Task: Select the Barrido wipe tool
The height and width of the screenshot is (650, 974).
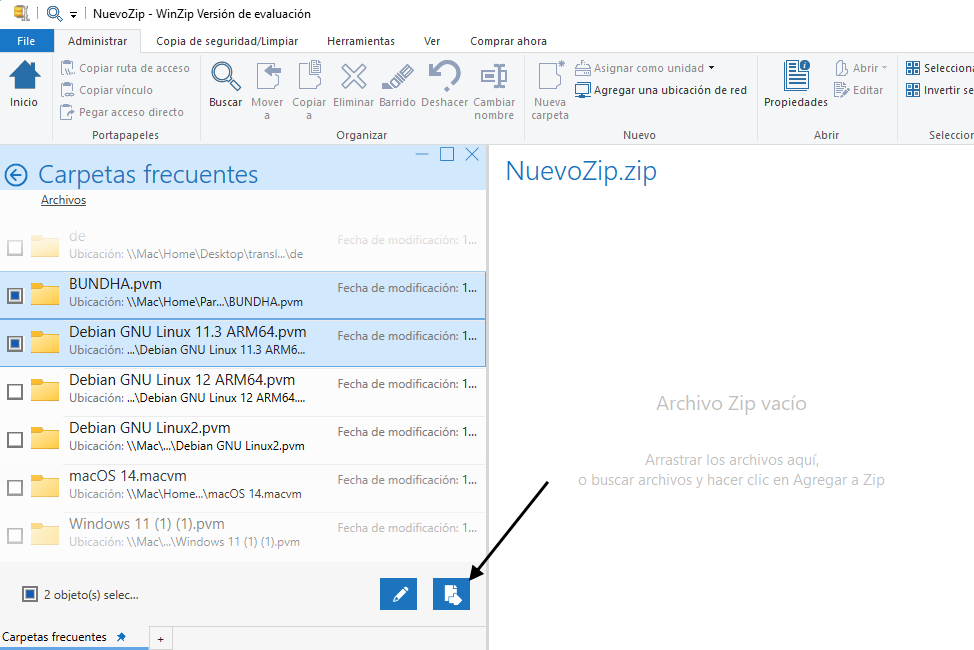Action: tap(398, 85)
